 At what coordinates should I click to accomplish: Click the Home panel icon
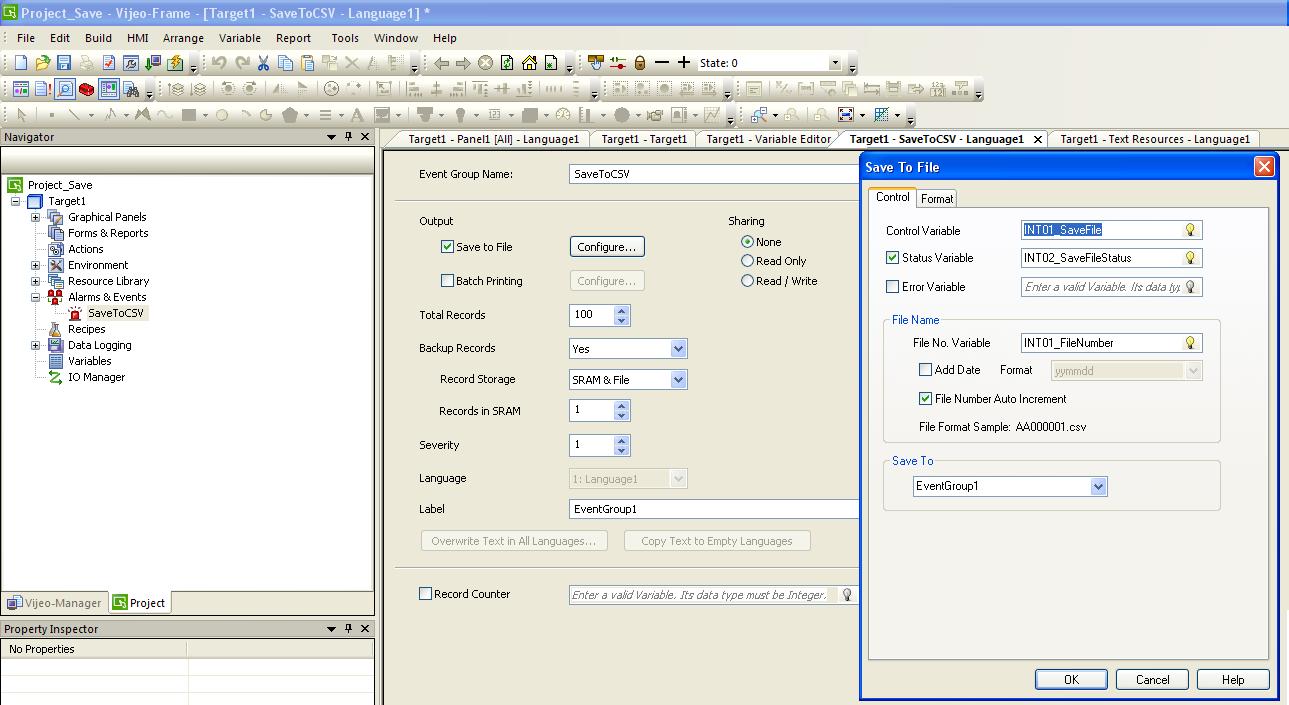pos(529,63)
